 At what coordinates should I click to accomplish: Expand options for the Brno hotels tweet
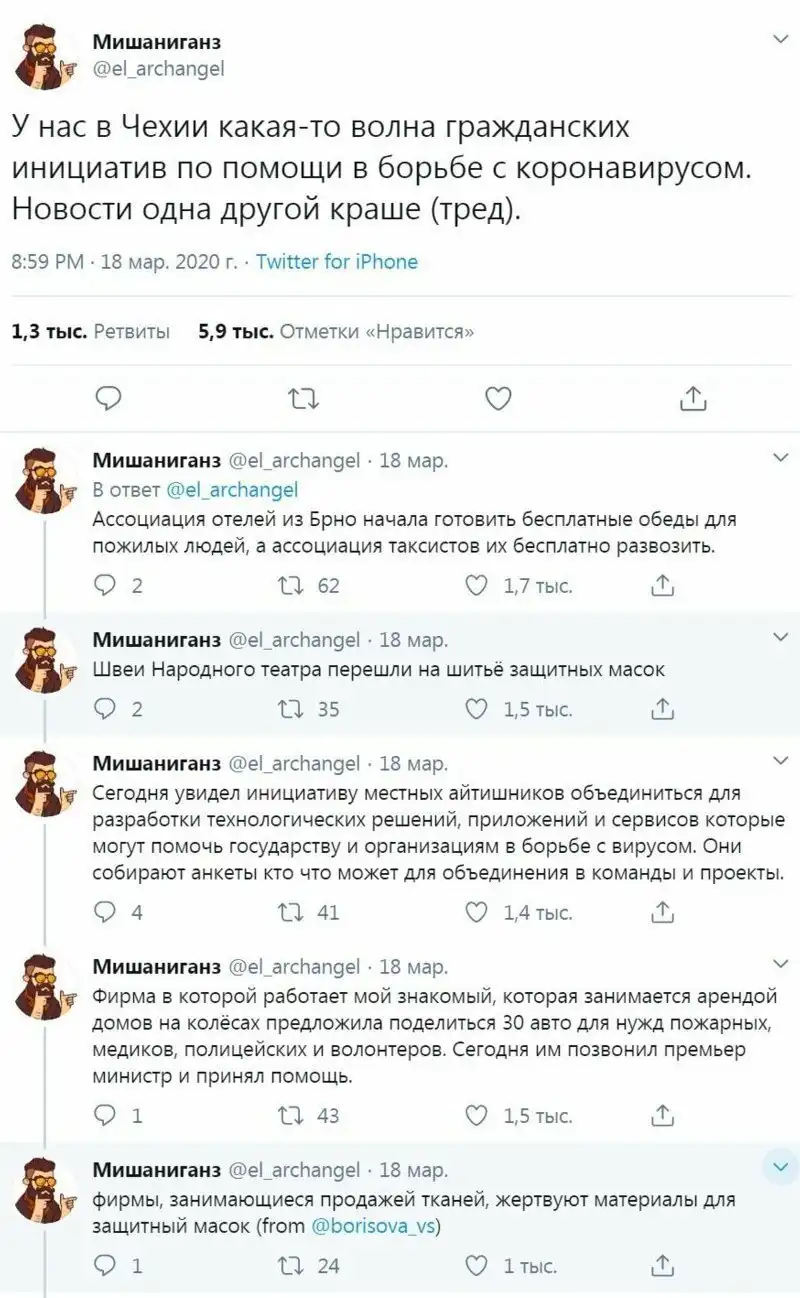tap(781, 458)
